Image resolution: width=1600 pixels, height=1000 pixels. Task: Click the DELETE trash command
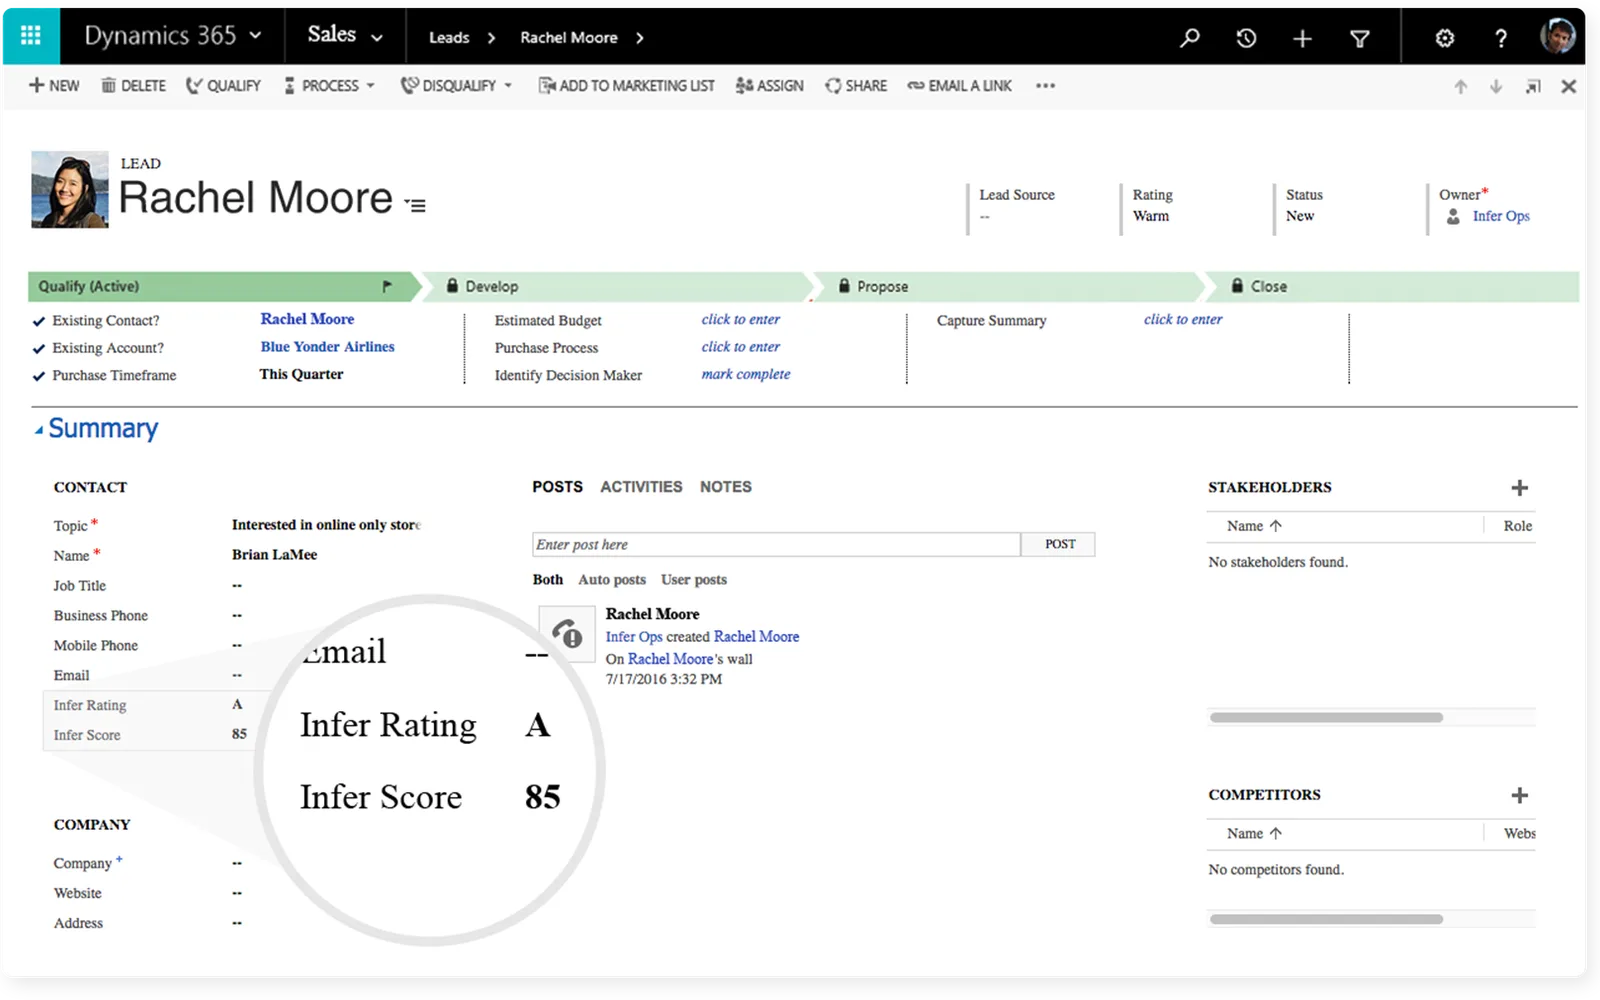coord(134,86)
